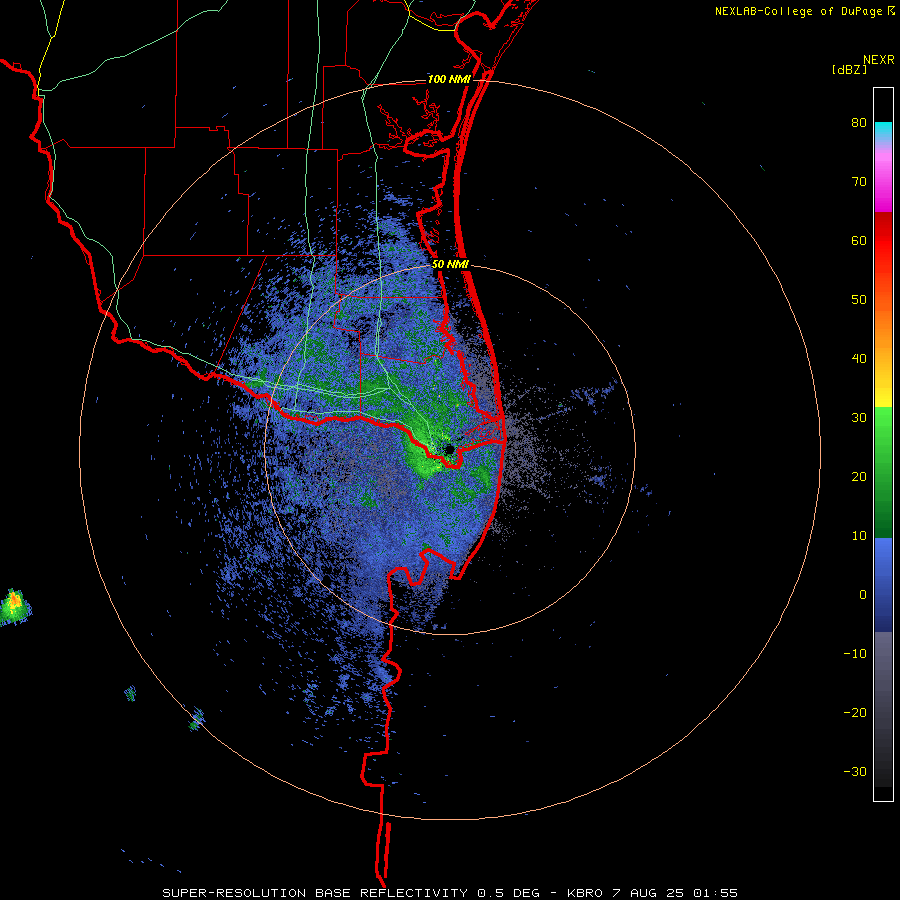Screen dimensions: 900x900
Task: Click the 40 value on dBZ scale
Action: pos(859,359)
